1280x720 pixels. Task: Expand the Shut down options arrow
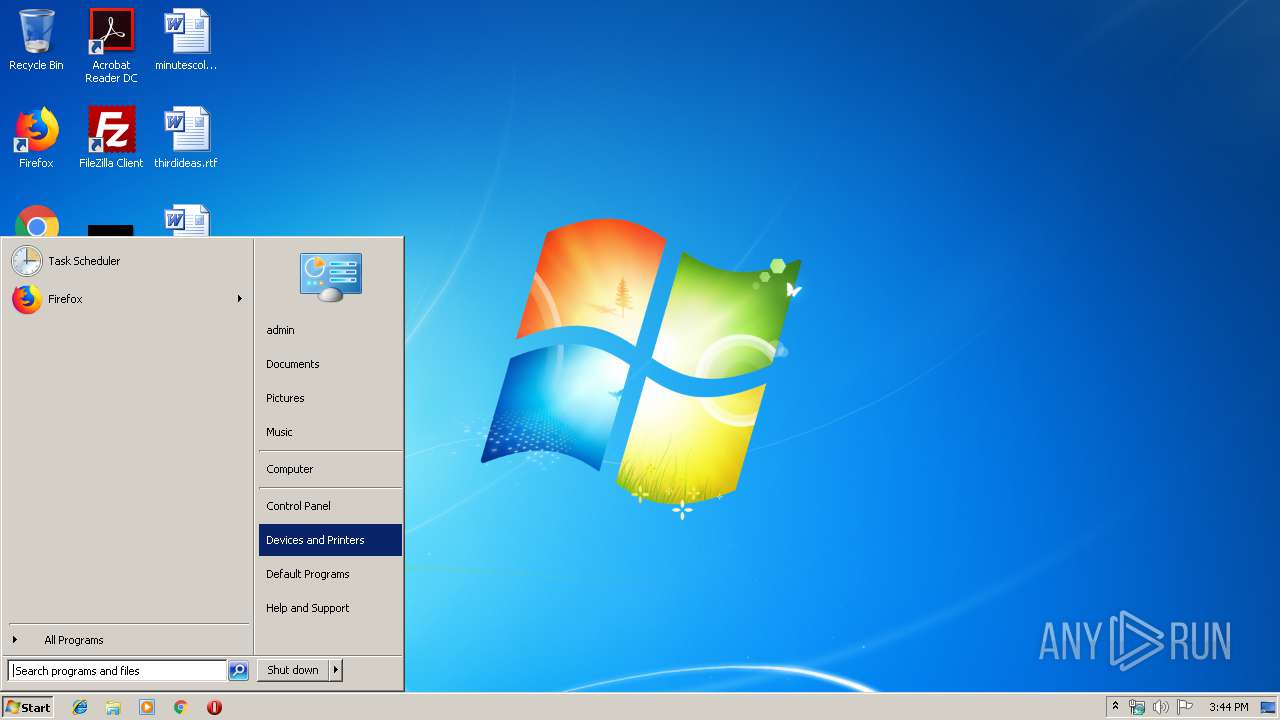[x=336, y=670]
